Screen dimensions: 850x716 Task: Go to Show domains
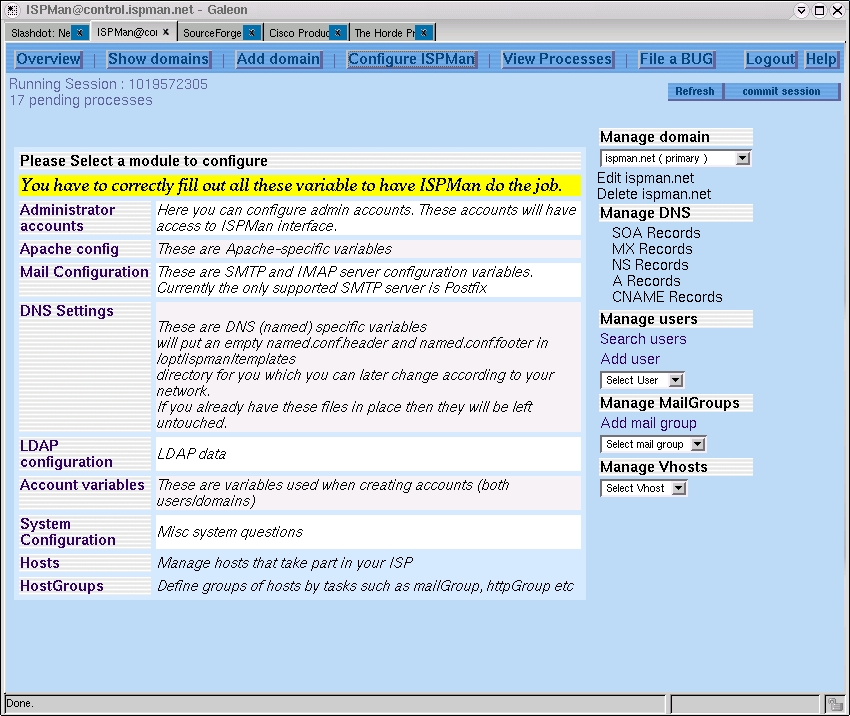pyautogui.click(x=158, y=59)
